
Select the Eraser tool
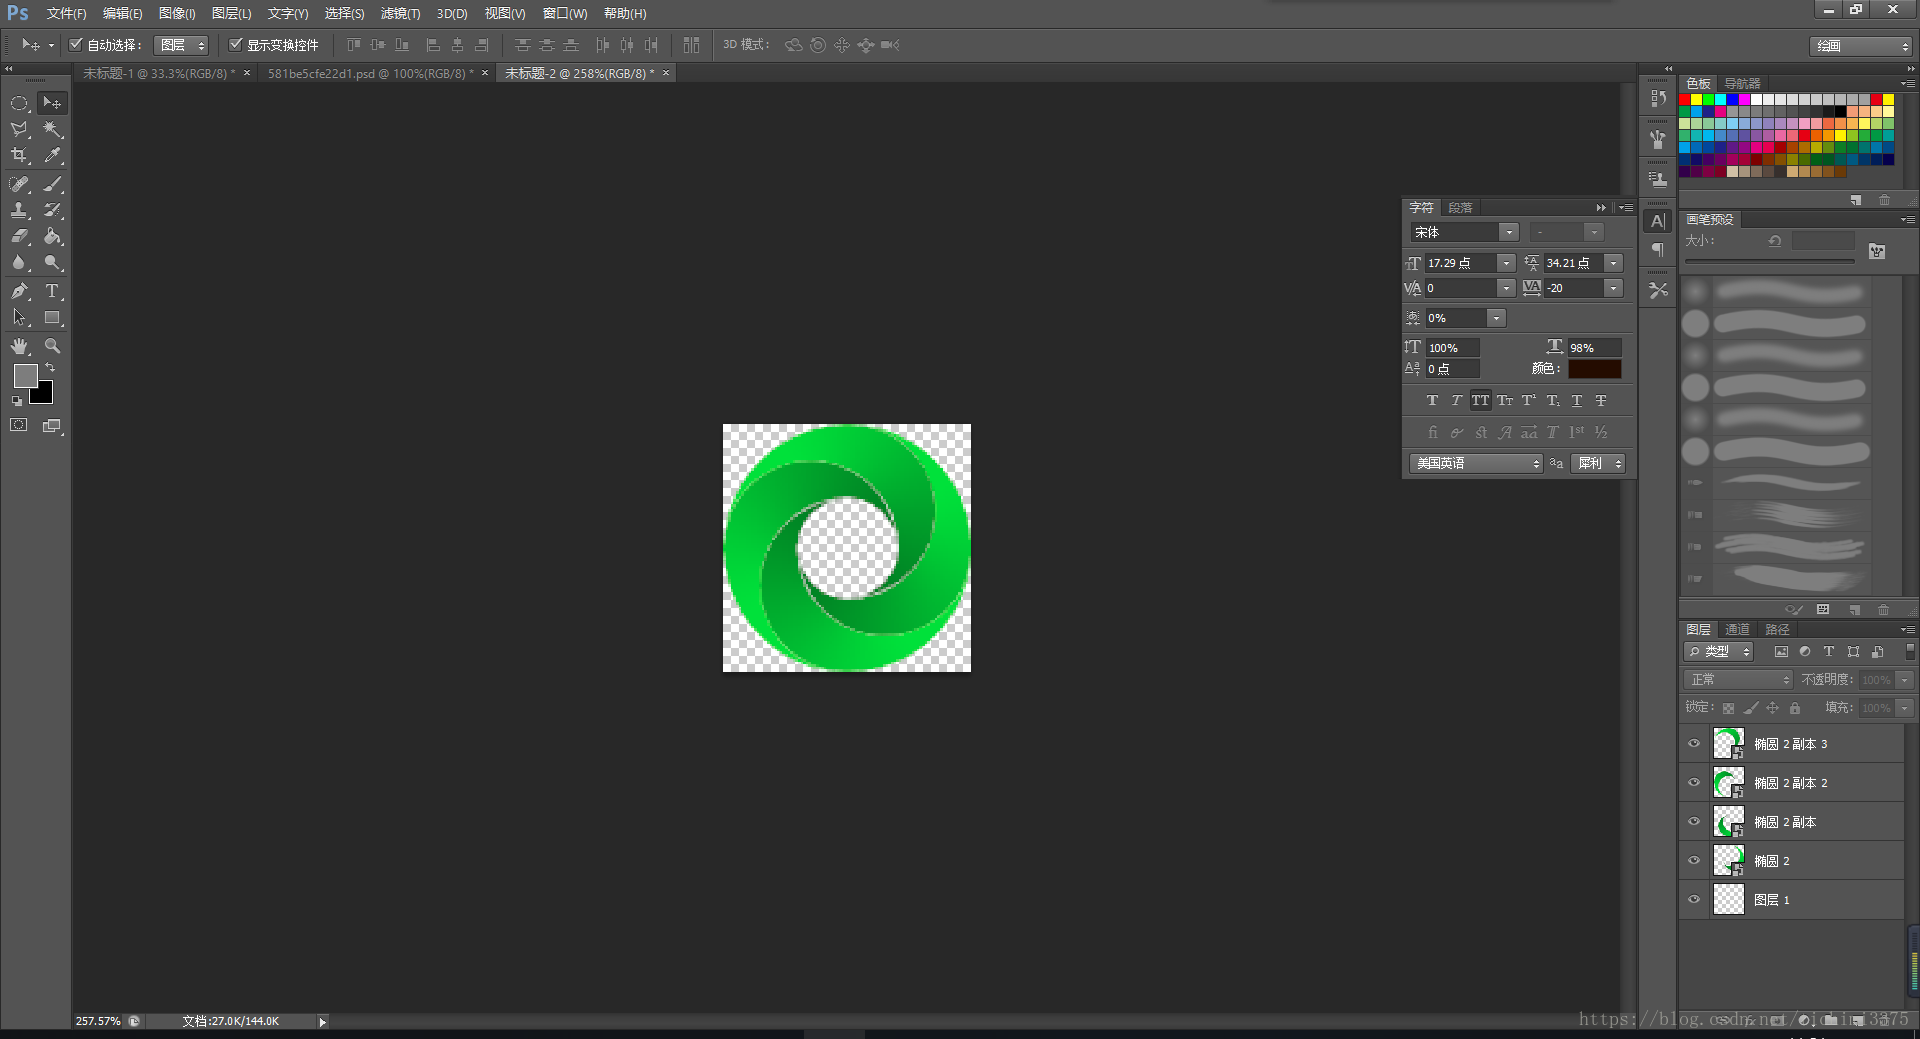[x=19, y=237]
